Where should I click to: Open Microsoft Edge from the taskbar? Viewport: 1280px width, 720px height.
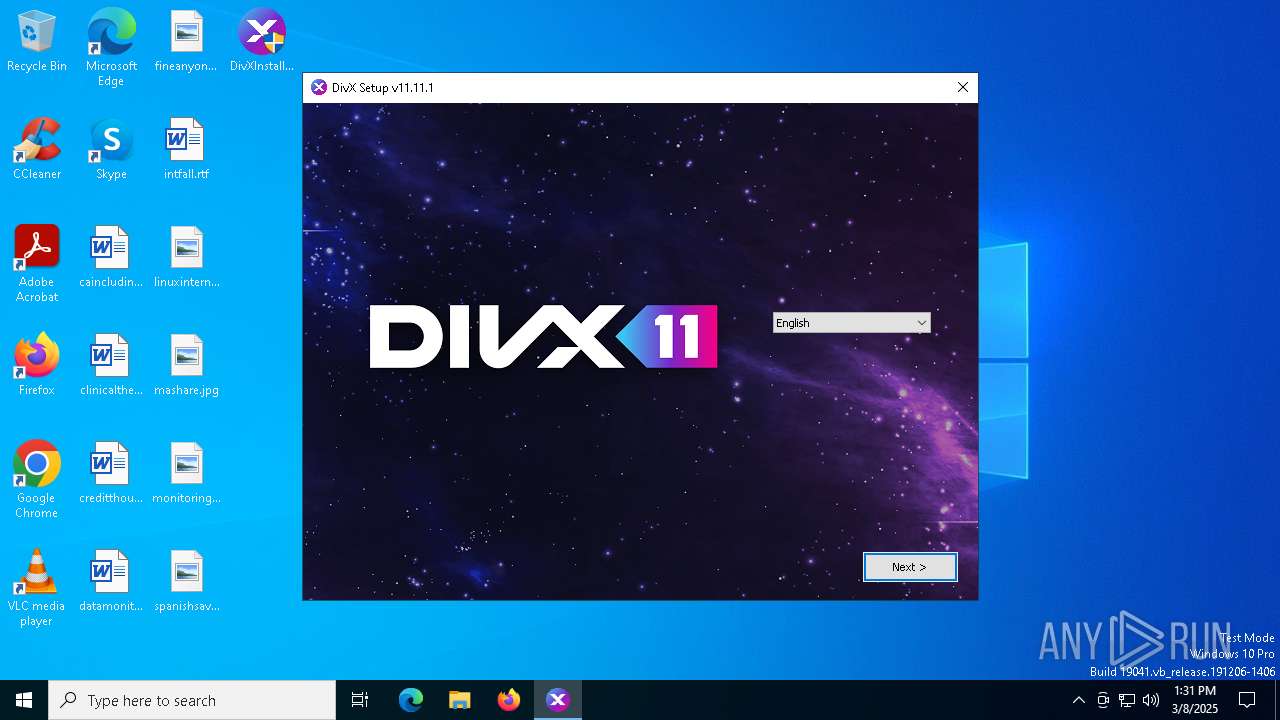[x=411, y=700]
